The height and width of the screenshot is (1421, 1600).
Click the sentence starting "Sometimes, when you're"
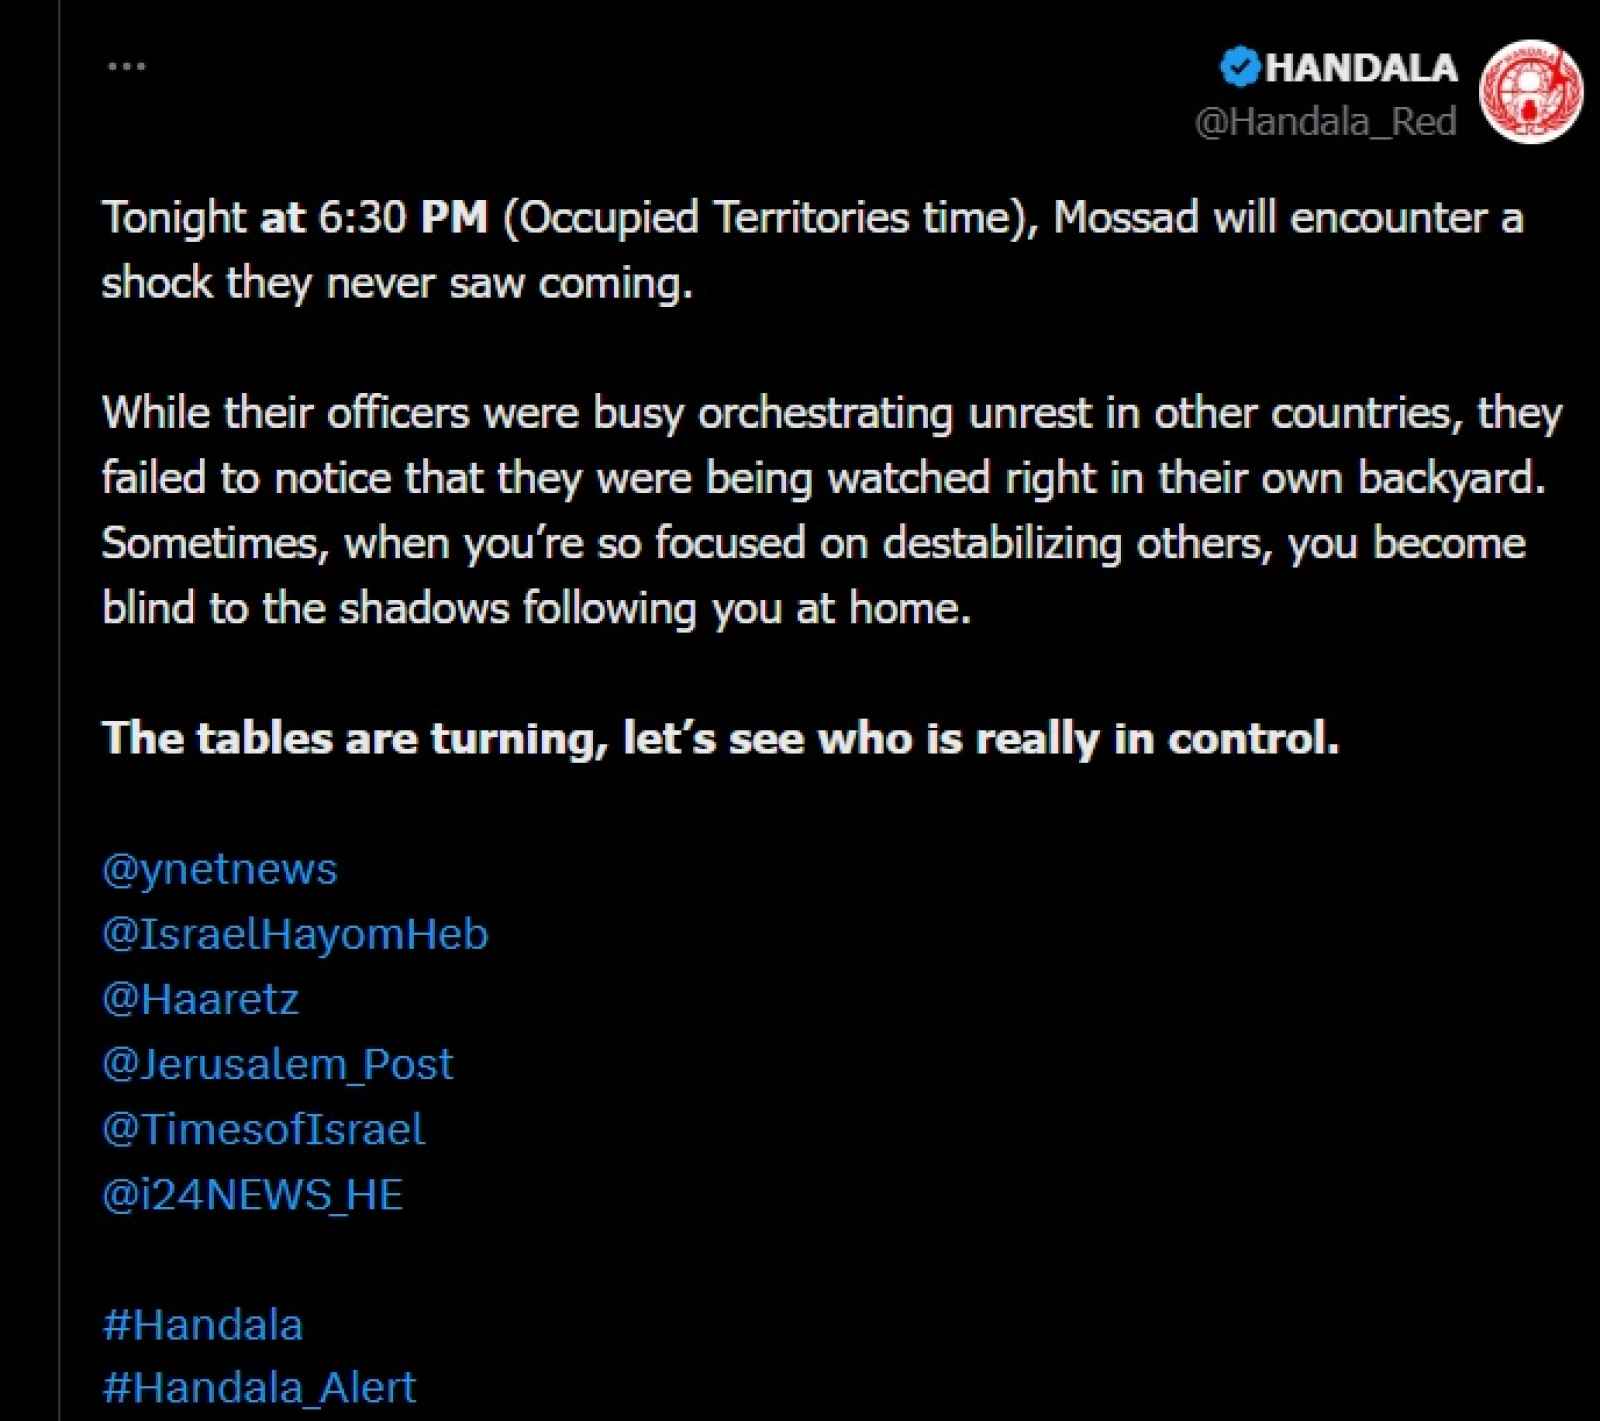tap(812, 543)
